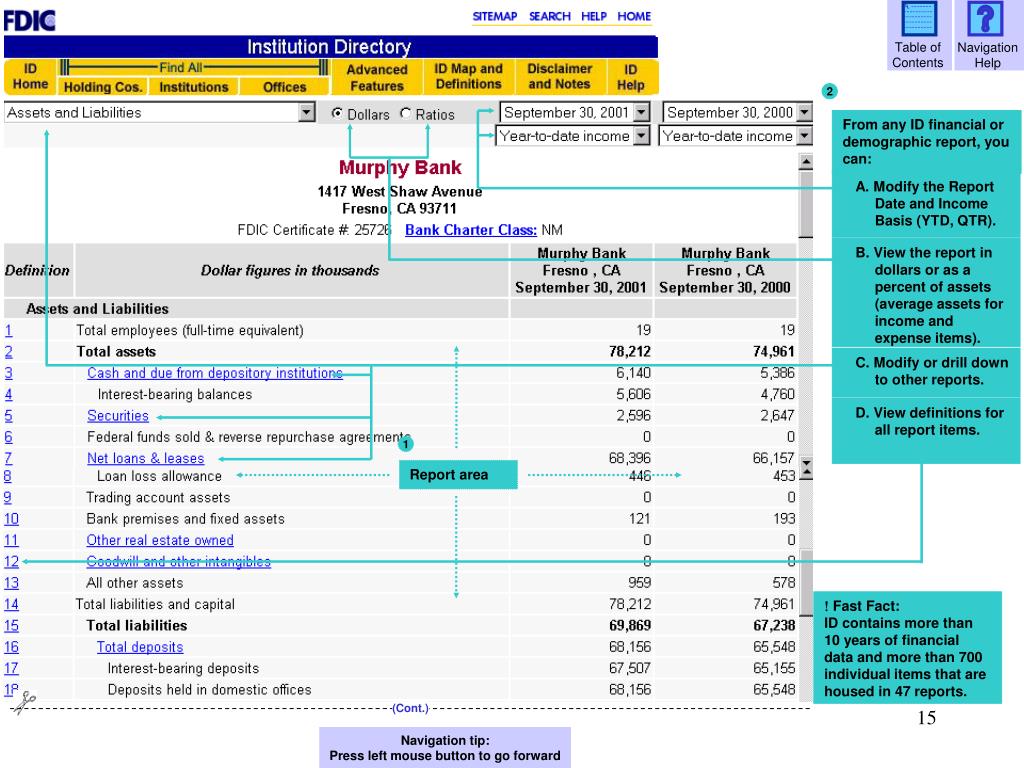Open the Bank Charter Class link

tap(470, 230)
